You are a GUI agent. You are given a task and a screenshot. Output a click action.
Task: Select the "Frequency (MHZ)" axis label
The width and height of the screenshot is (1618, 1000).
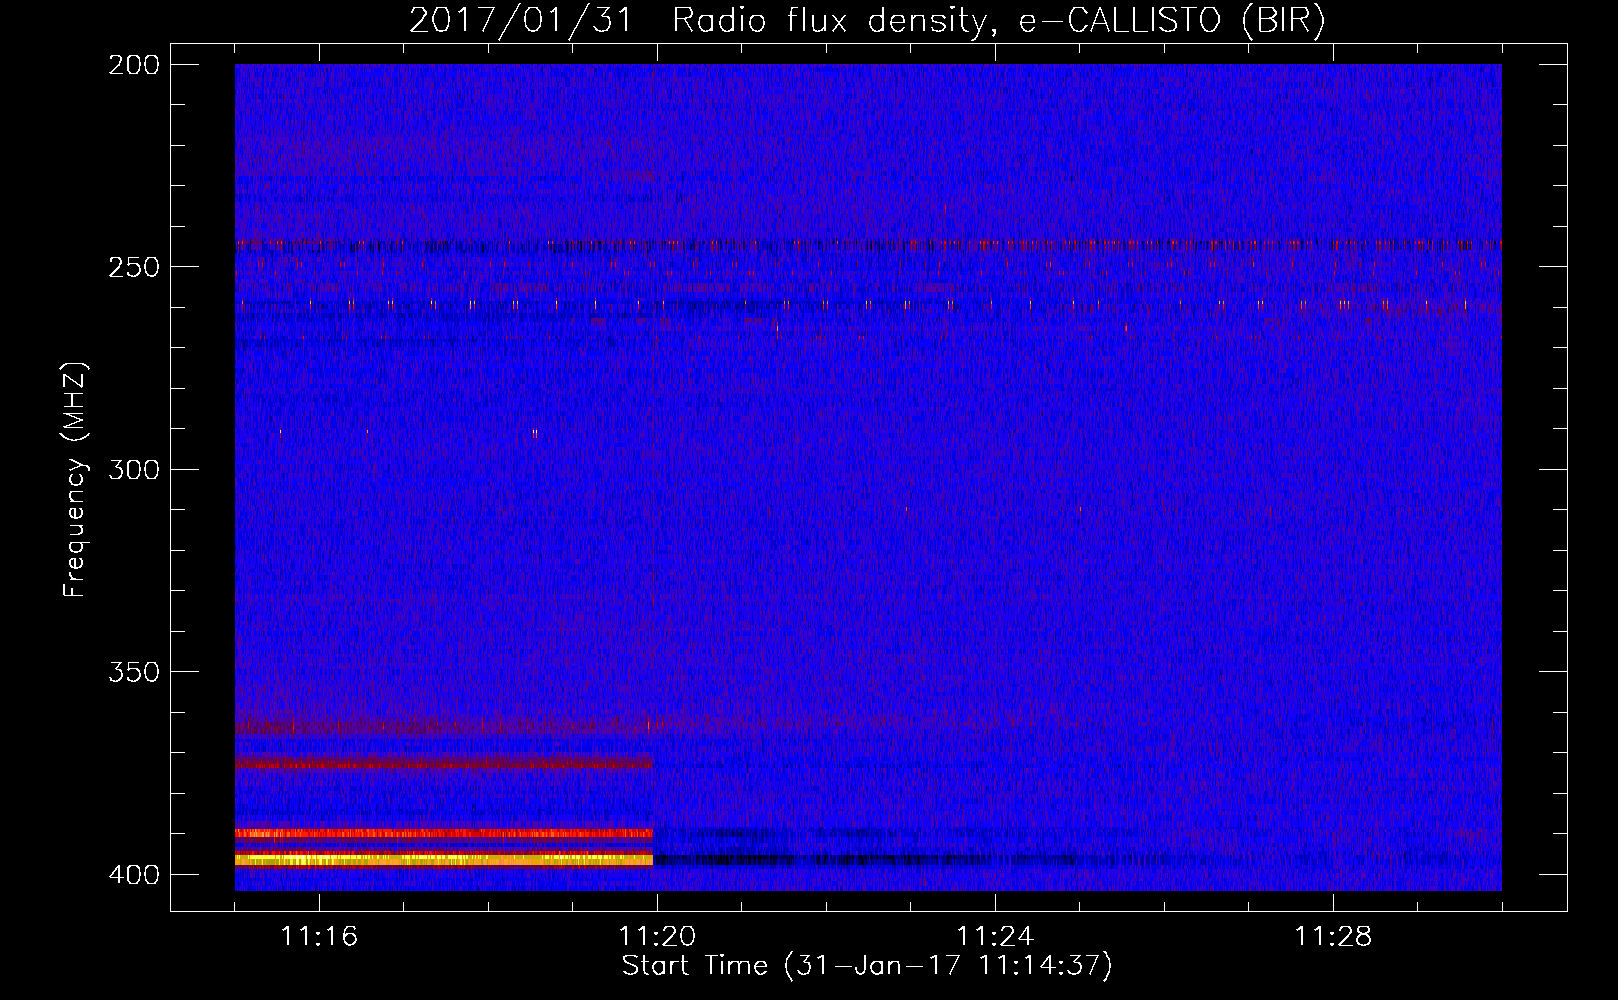75,480
